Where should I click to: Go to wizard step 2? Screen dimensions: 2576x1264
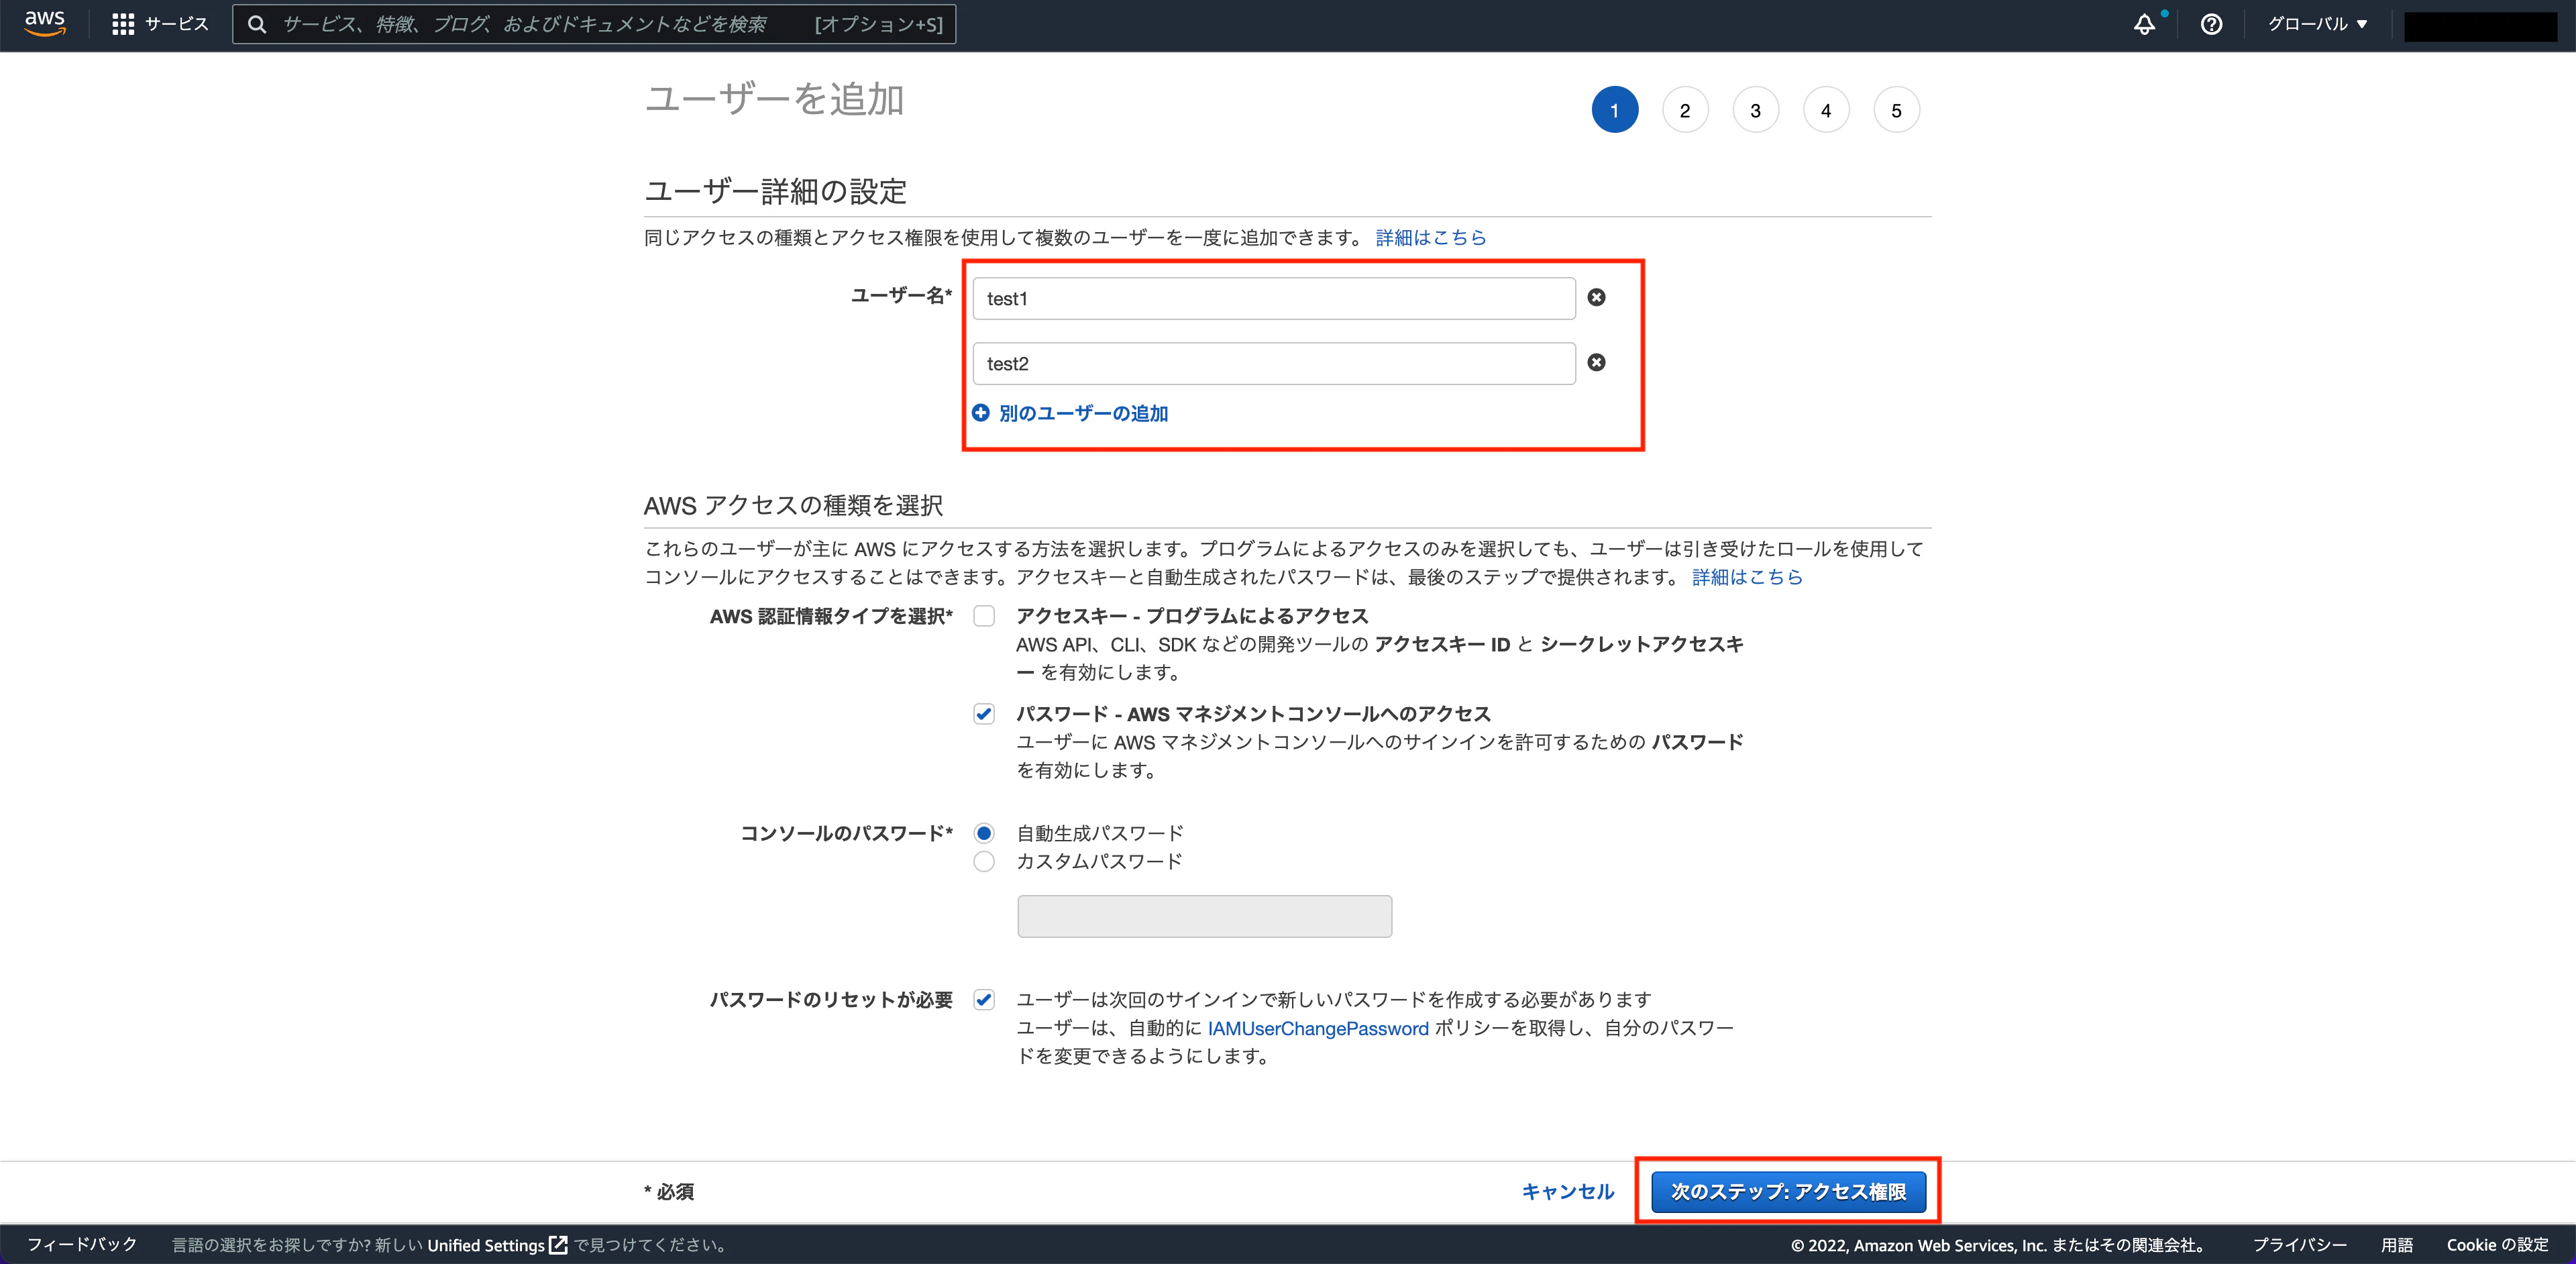[1685, 110]
